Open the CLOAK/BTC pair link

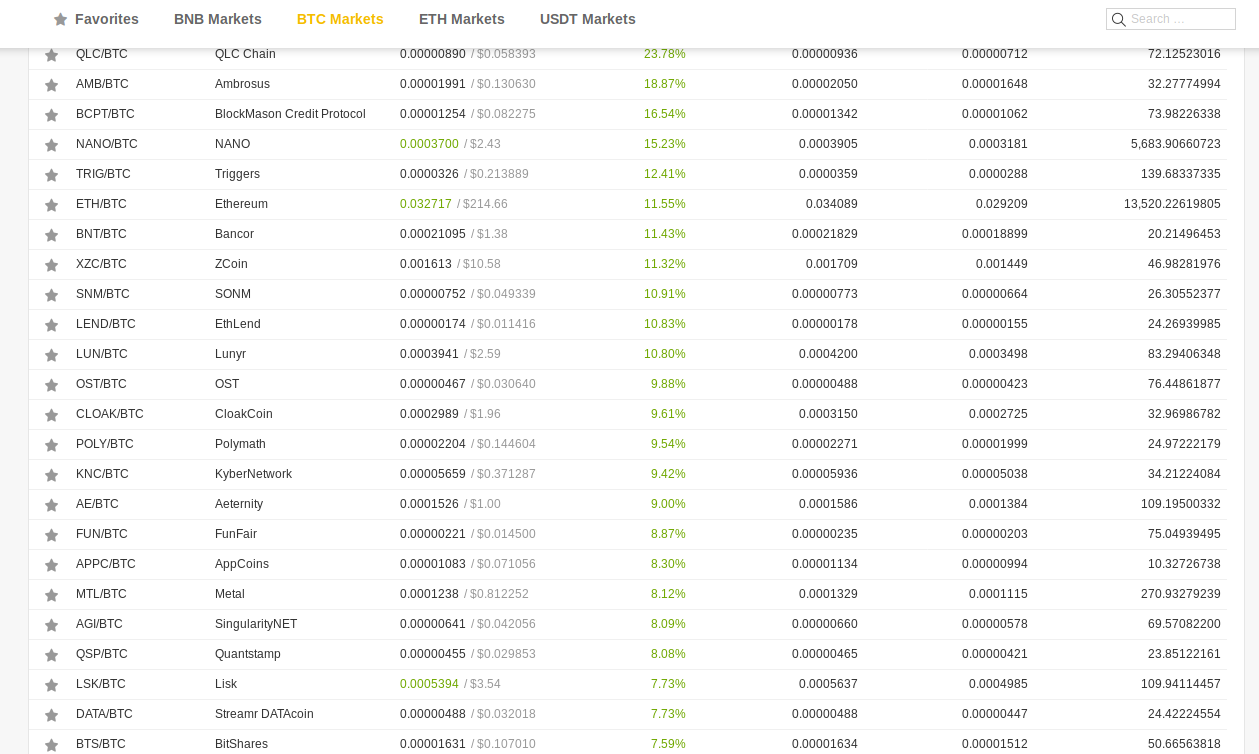[110, 414]
